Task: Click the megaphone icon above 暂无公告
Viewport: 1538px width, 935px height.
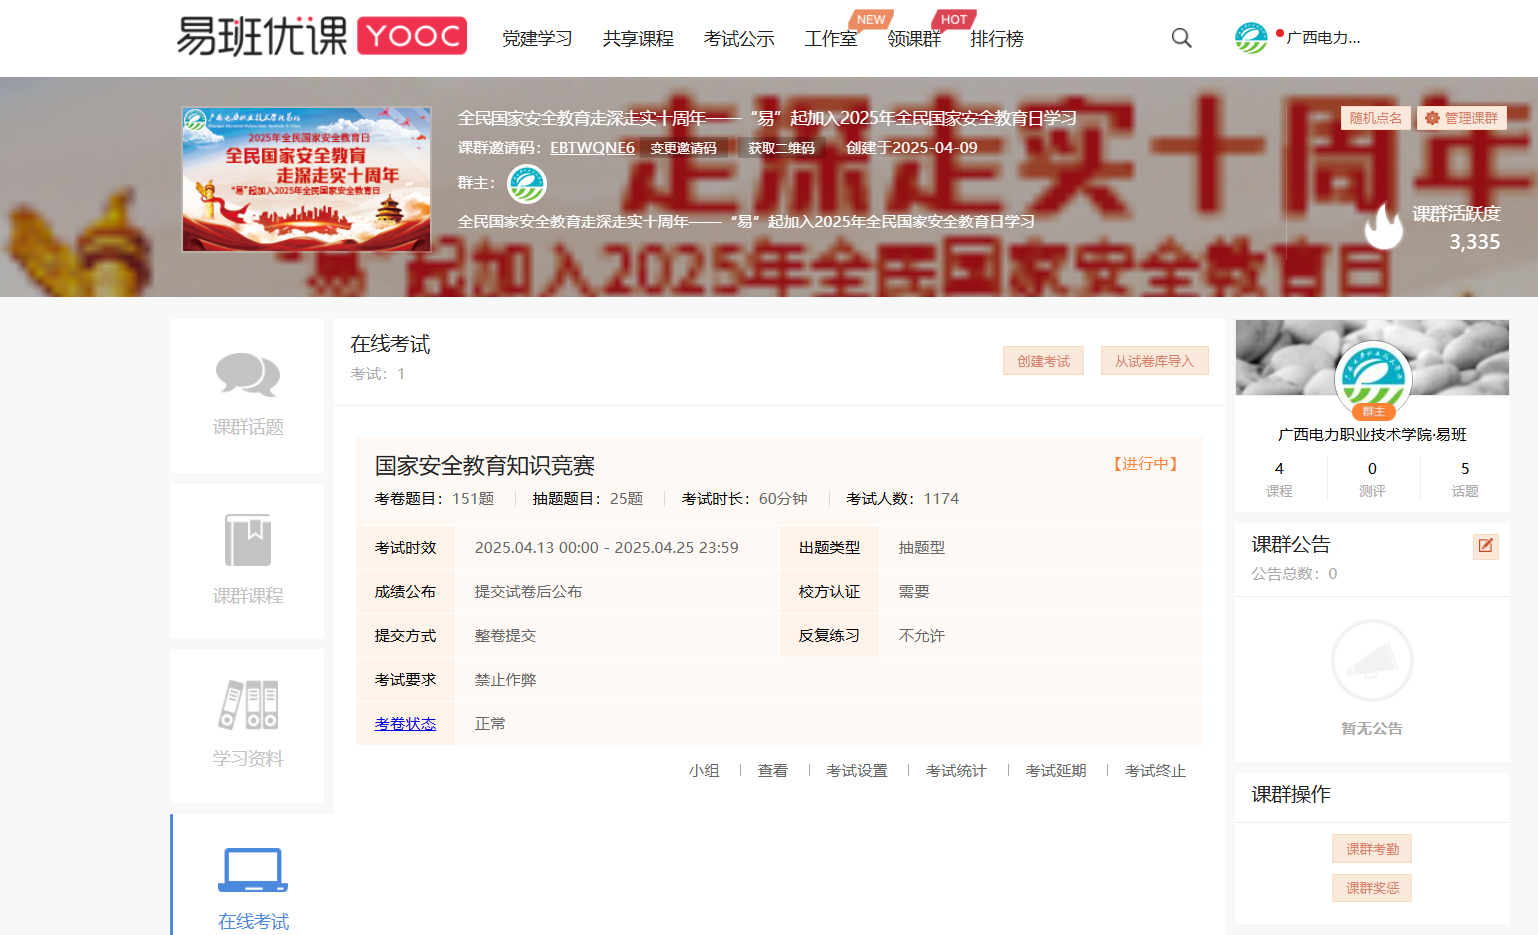Action: [1371, 660]
